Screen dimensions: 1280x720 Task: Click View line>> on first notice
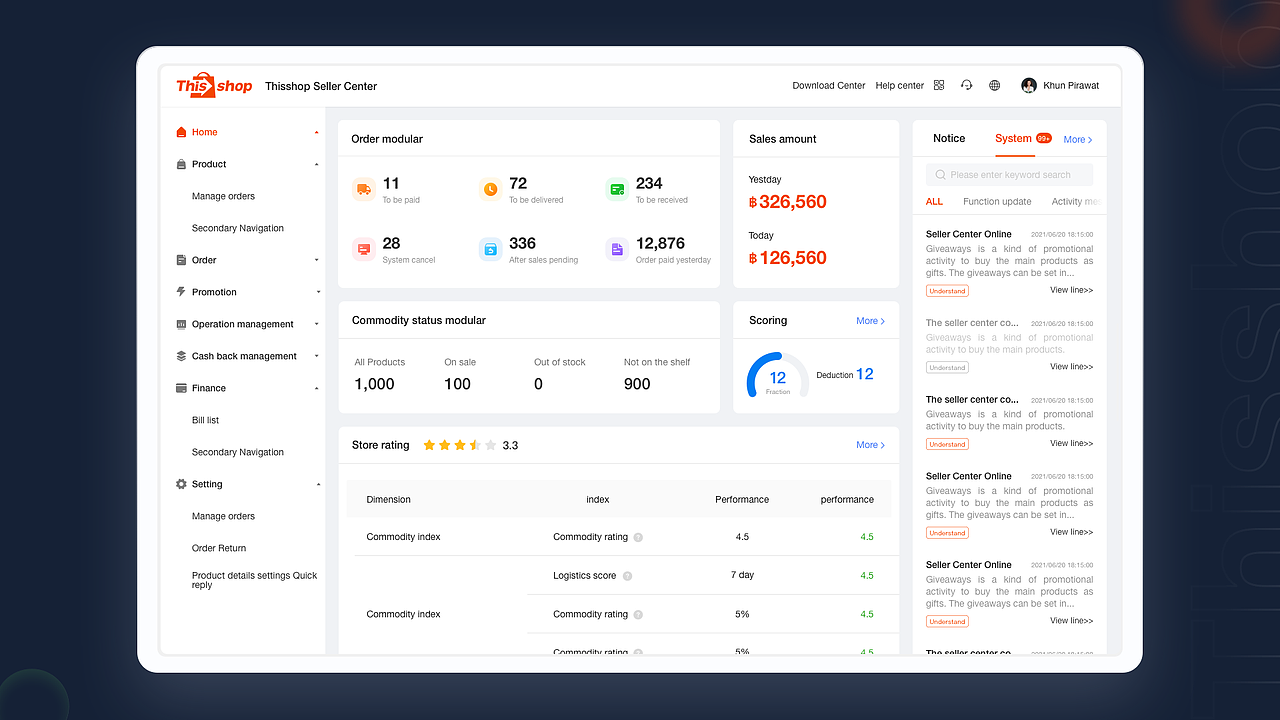1071,290
